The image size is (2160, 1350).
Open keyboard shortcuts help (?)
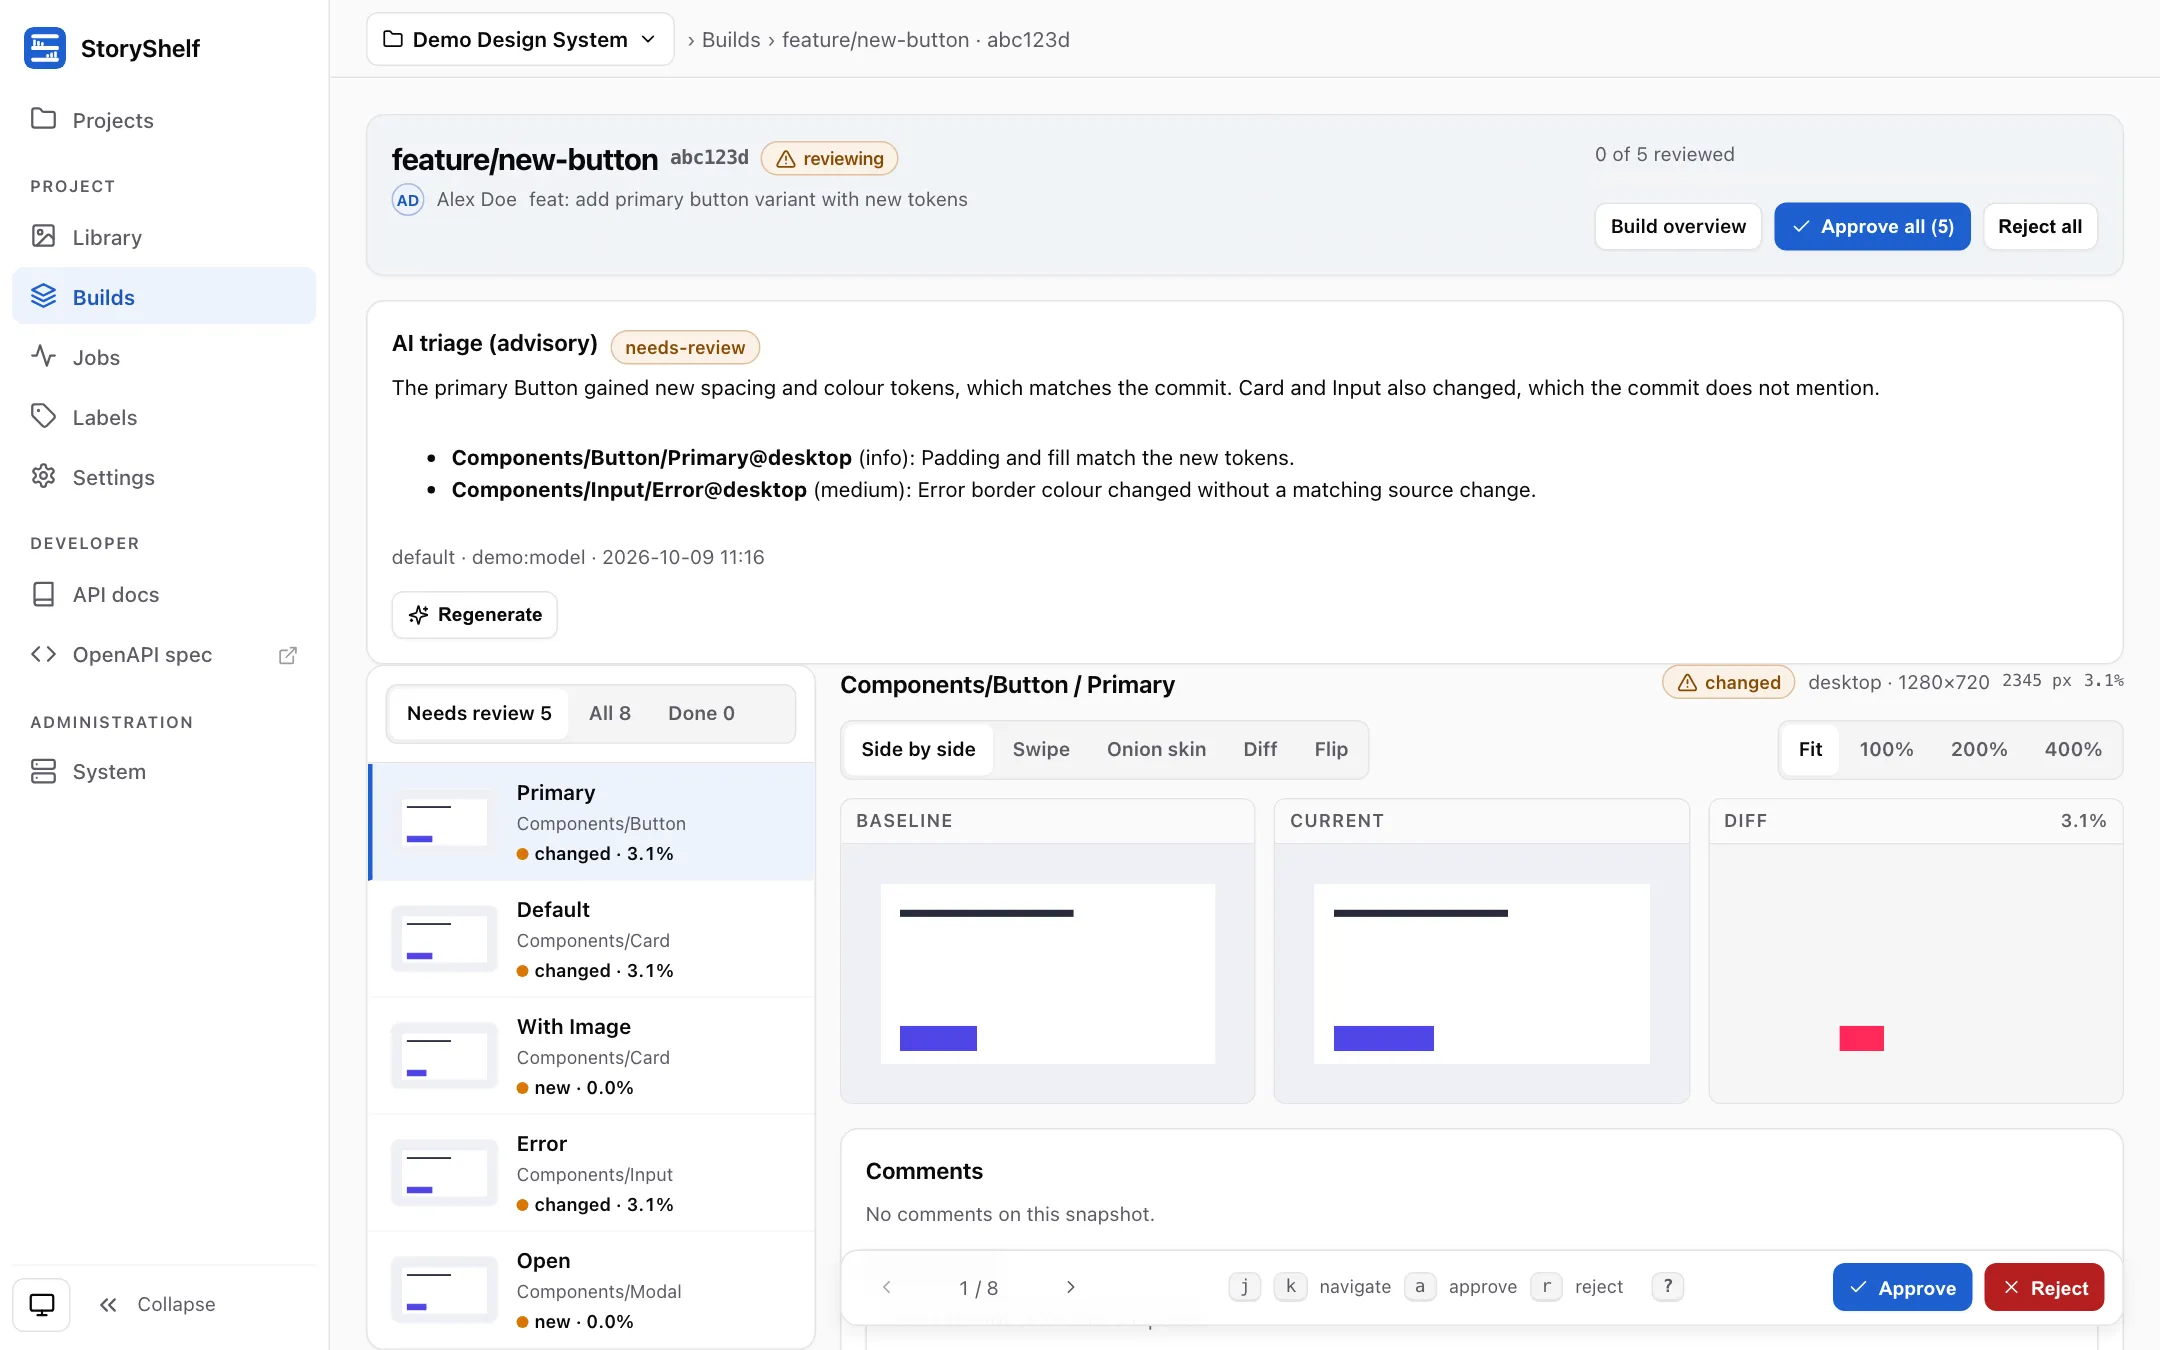click(x=1667, y=1286)
